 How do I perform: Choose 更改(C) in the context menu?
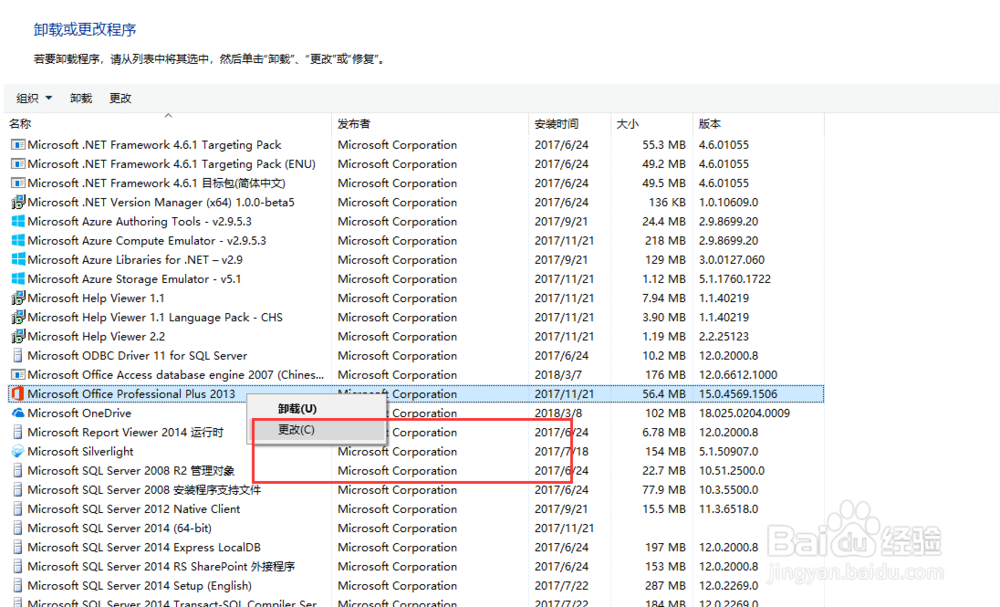pyautogui.click(x=297, y=430)
